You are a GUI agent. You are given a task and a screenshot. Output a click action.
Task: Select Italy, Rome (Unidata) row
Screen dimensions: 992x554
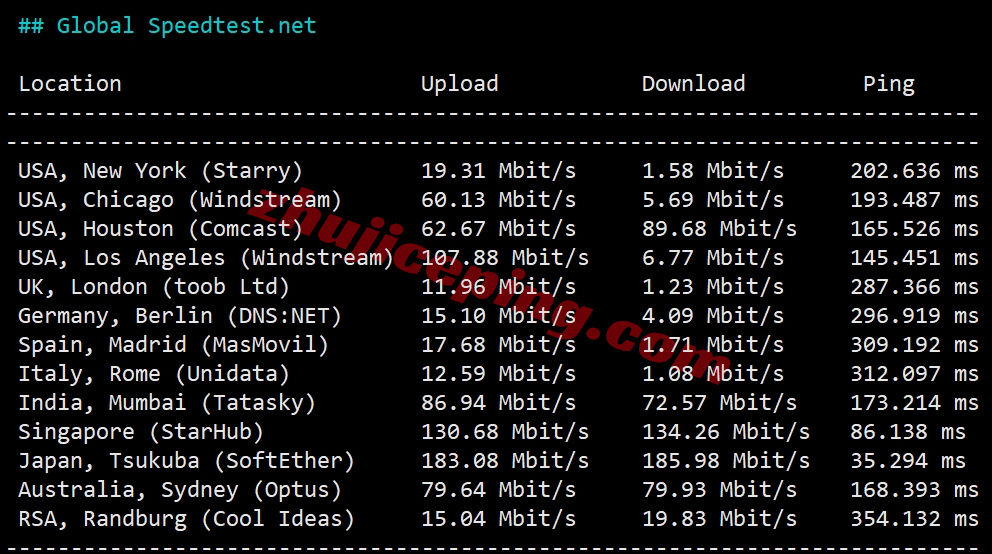tap(498, 374)
